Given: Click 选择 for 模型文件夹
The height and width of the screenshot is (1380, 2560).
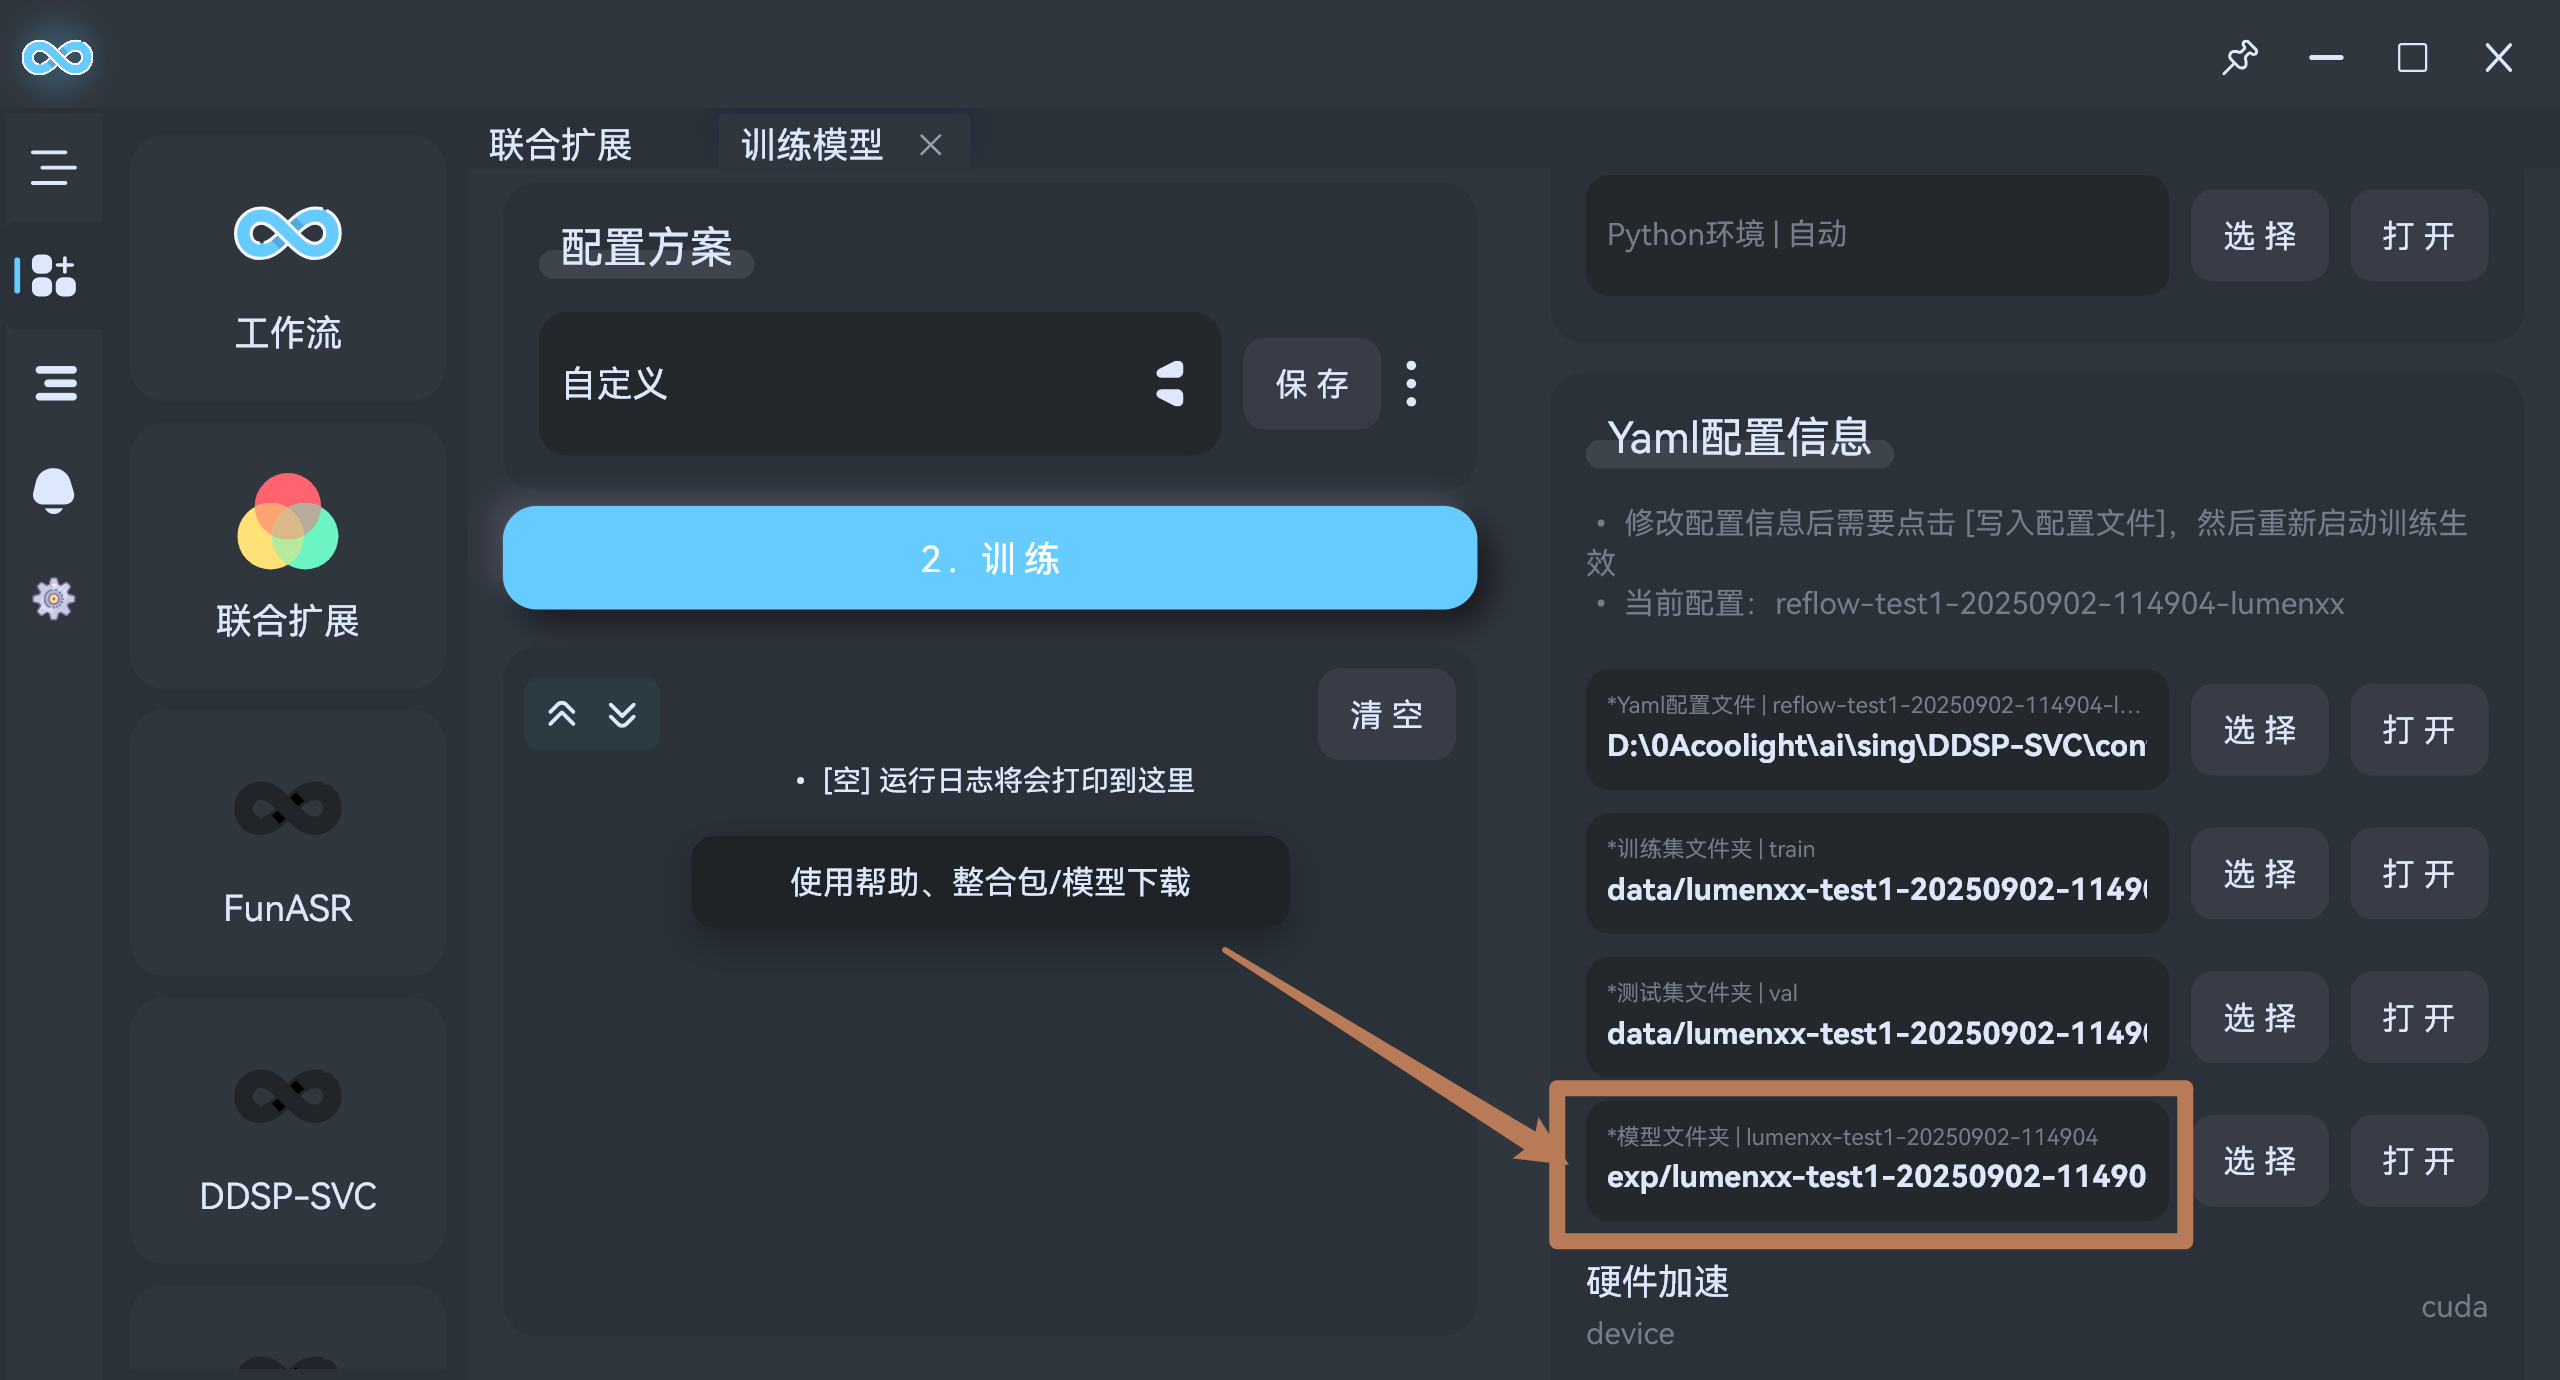Looking at the screenshot, I should (x=2259, y=1161).
